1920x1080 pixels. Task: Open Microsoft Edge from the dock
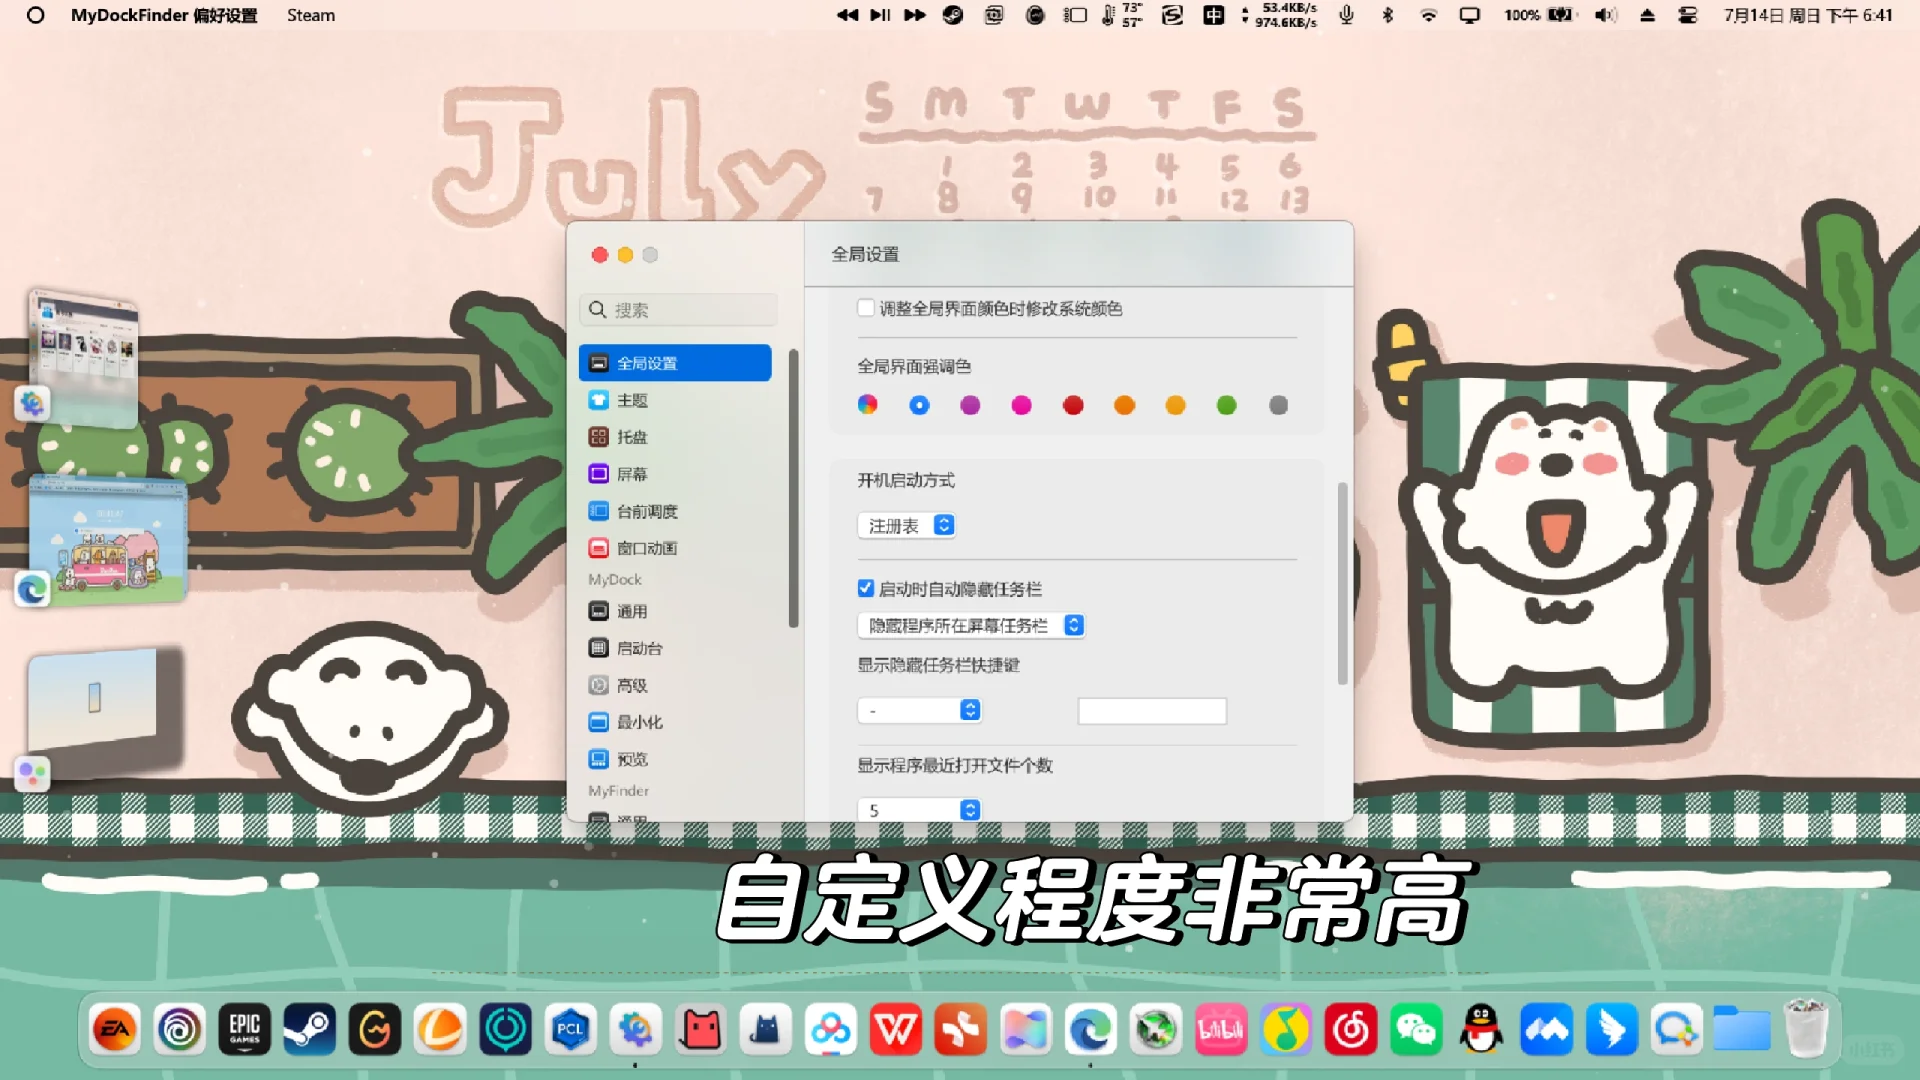coord(1092,1029)
